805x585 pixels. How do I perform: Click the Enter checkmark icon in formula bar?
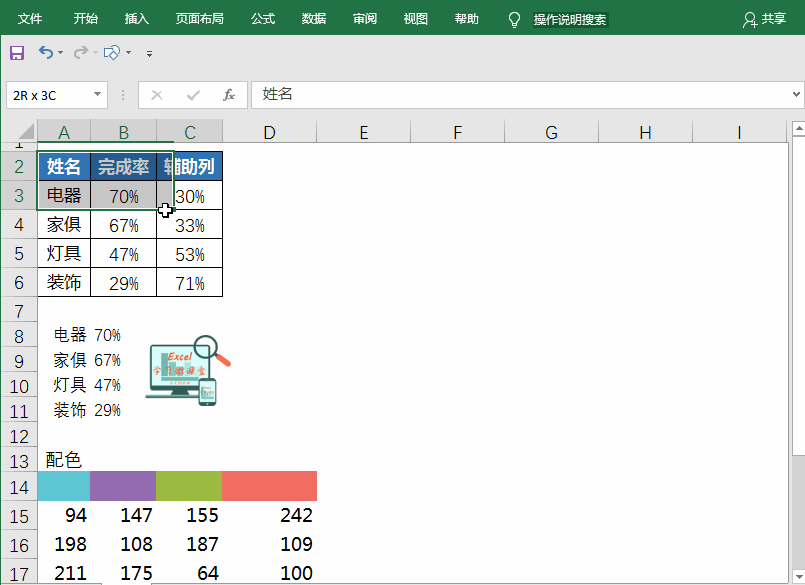(x=193, y=95)
